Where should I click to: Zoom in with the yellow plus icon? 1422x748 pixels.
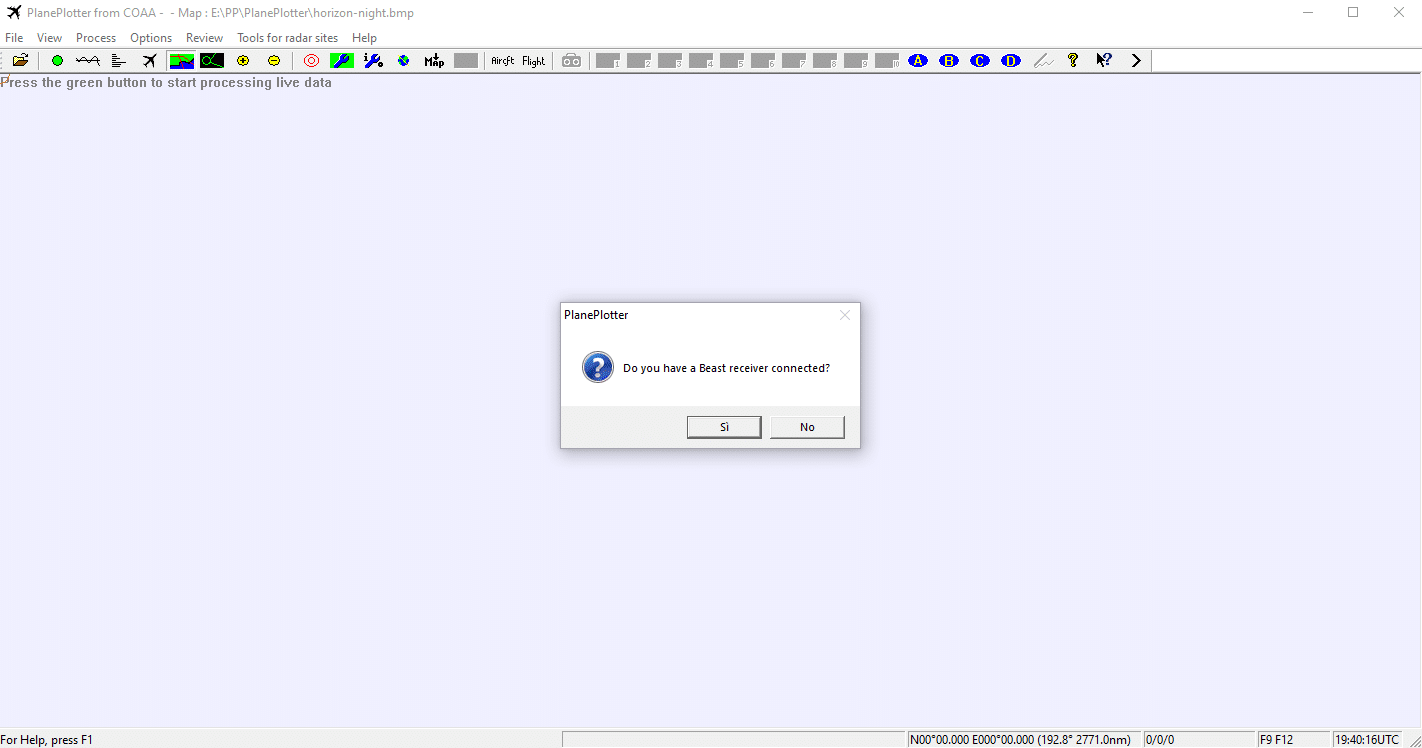click(243, 61)
